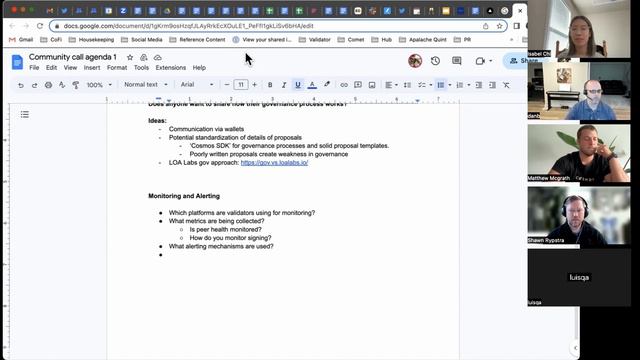The image size is (640, 360).
Task: Move the document to a folder
Action: pyautogui.click(x=144, y=58)
